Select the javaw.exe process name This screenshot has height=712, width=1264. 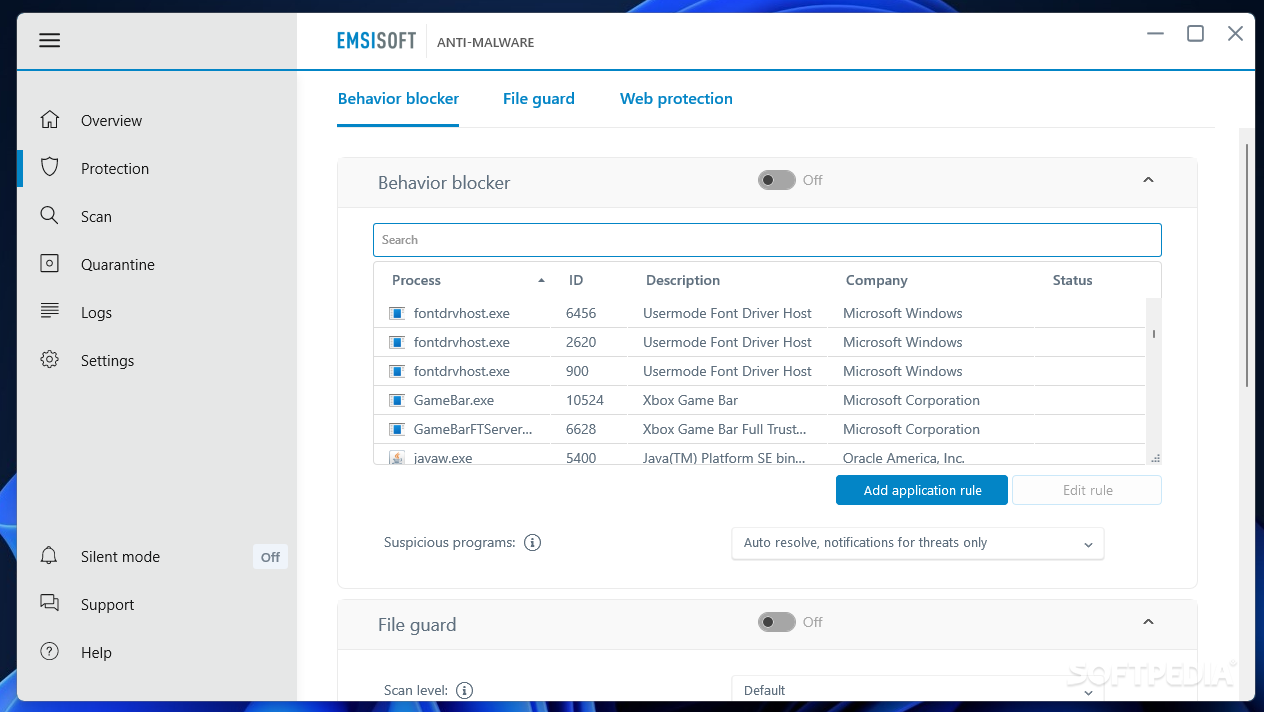tap(443, 458)
